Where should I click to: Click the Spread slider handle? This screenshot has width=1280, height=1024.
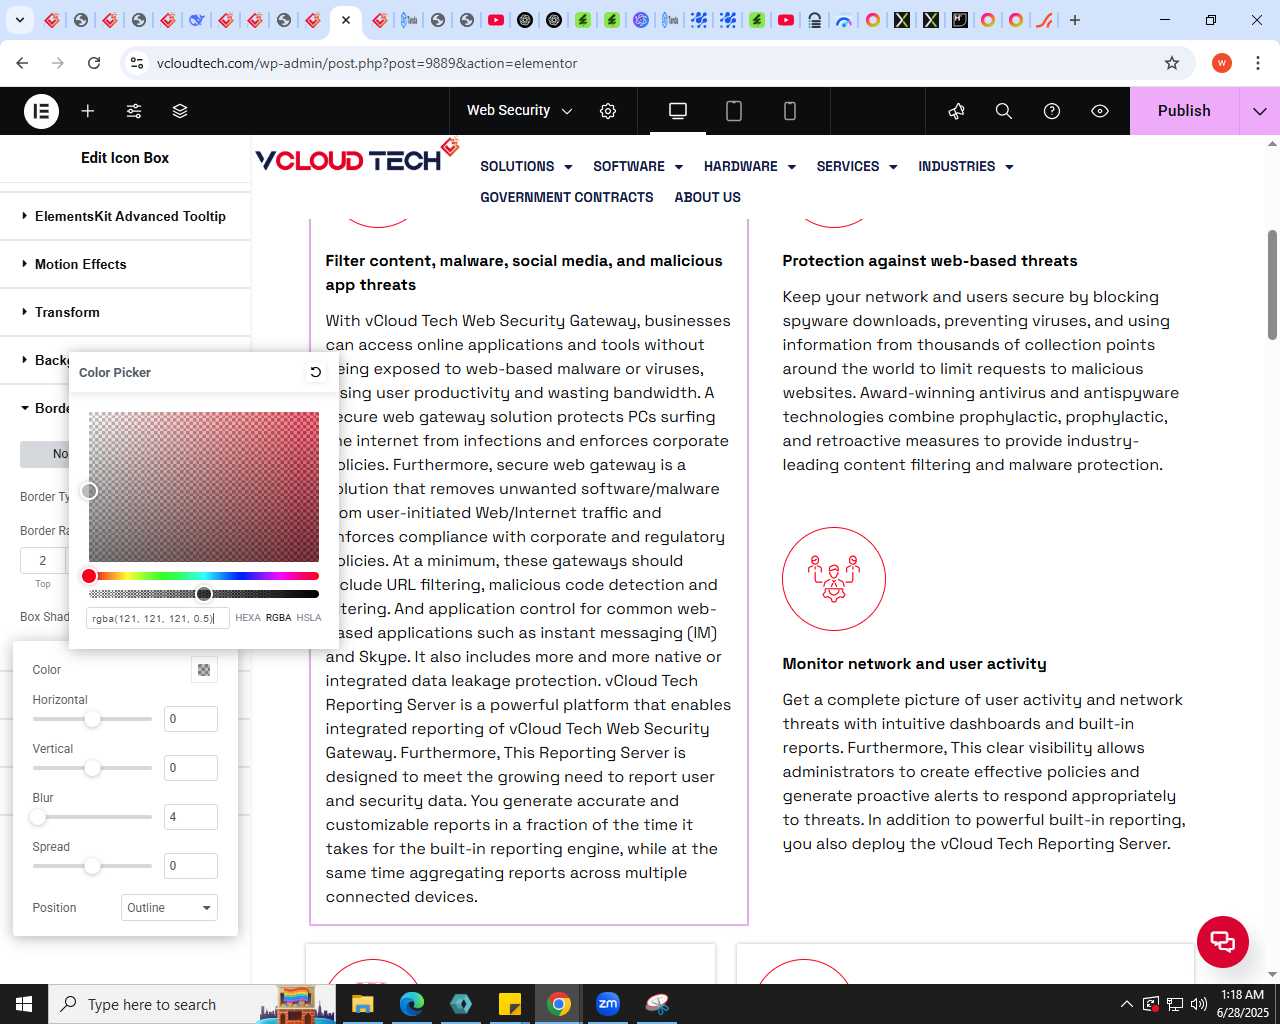[x=92, y=866]
